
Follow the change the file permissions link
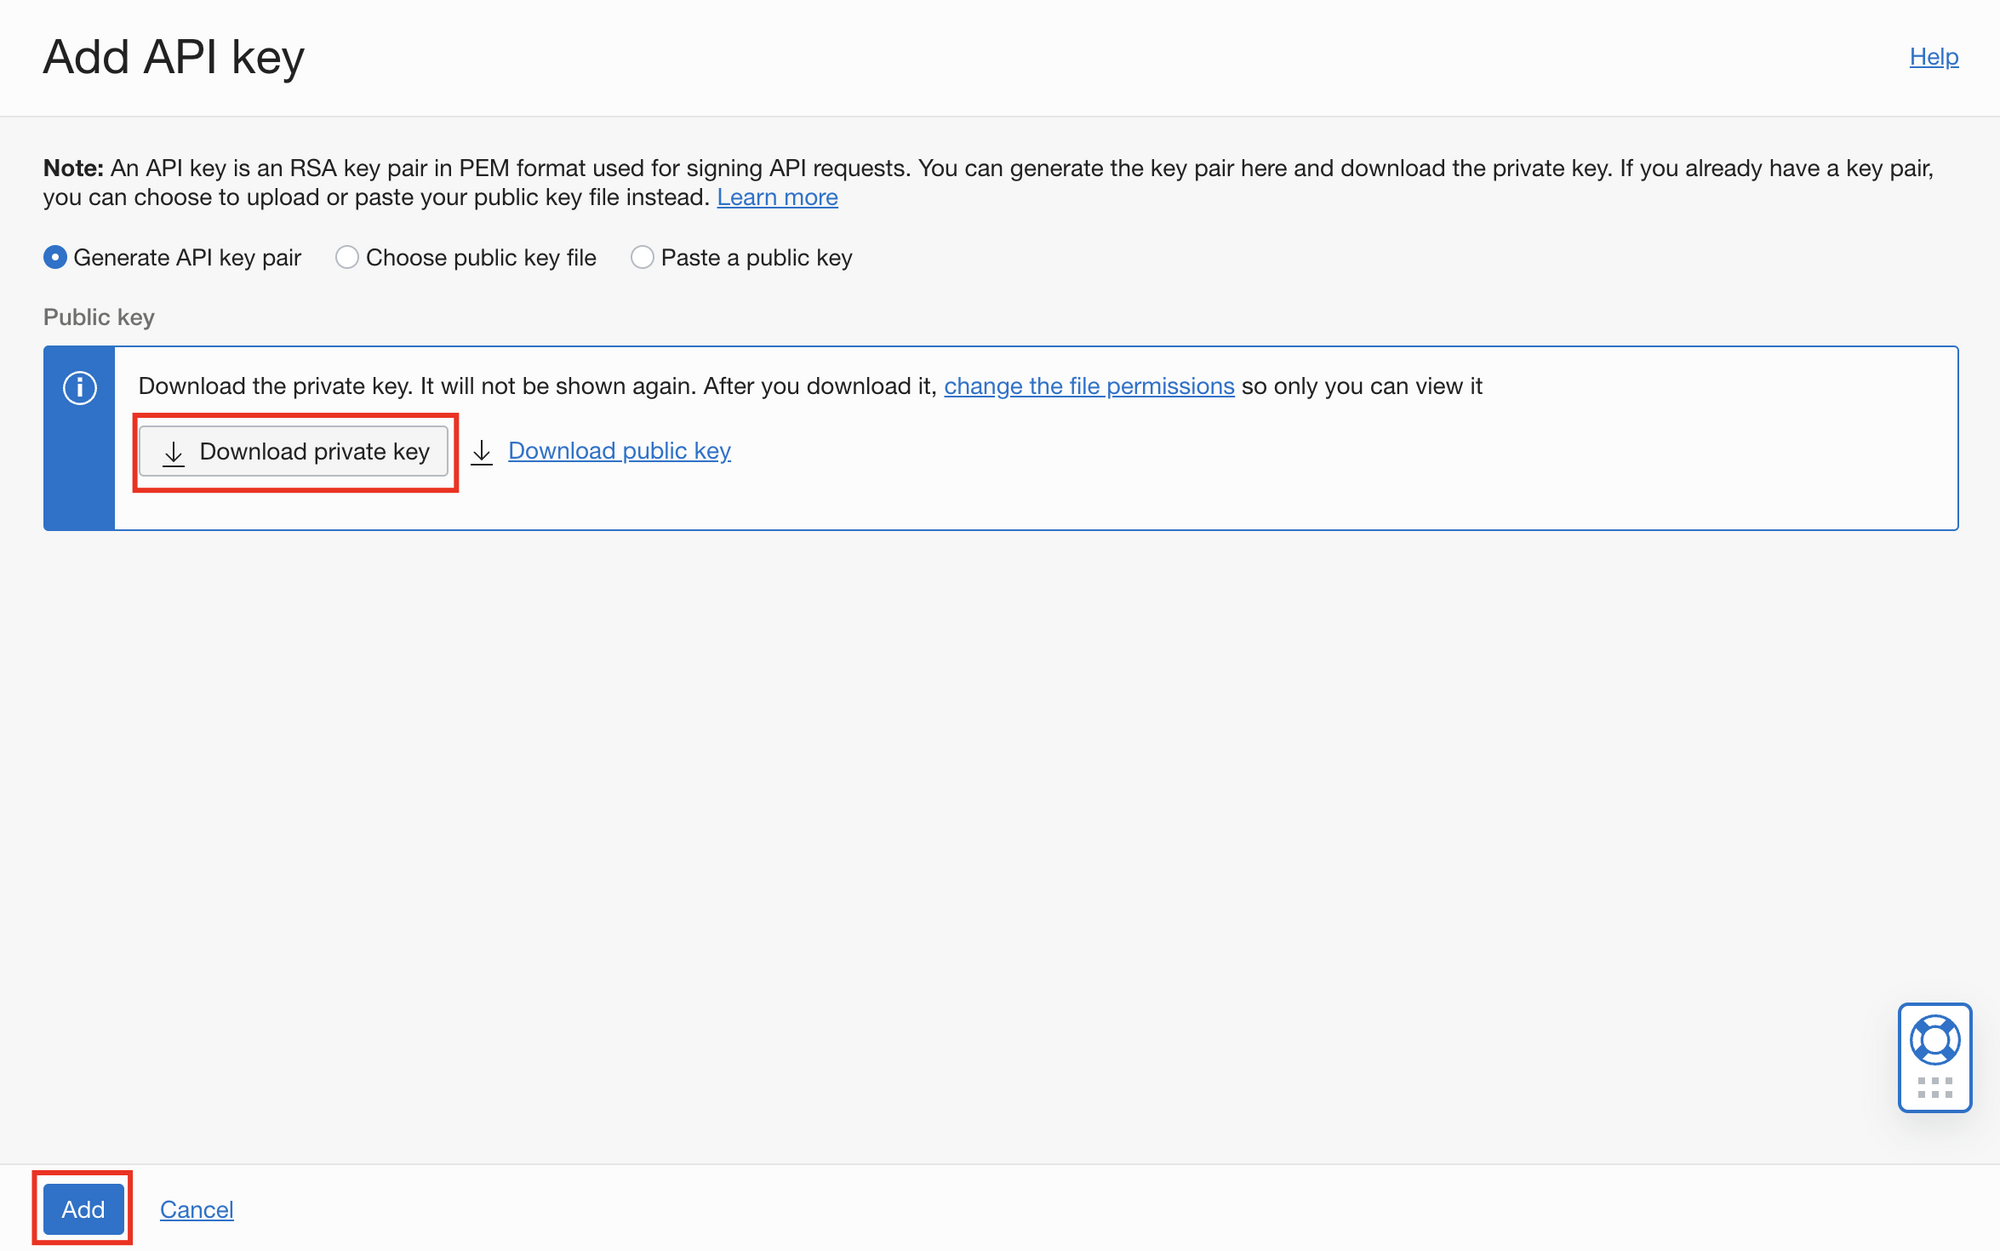pos(1088,386)
